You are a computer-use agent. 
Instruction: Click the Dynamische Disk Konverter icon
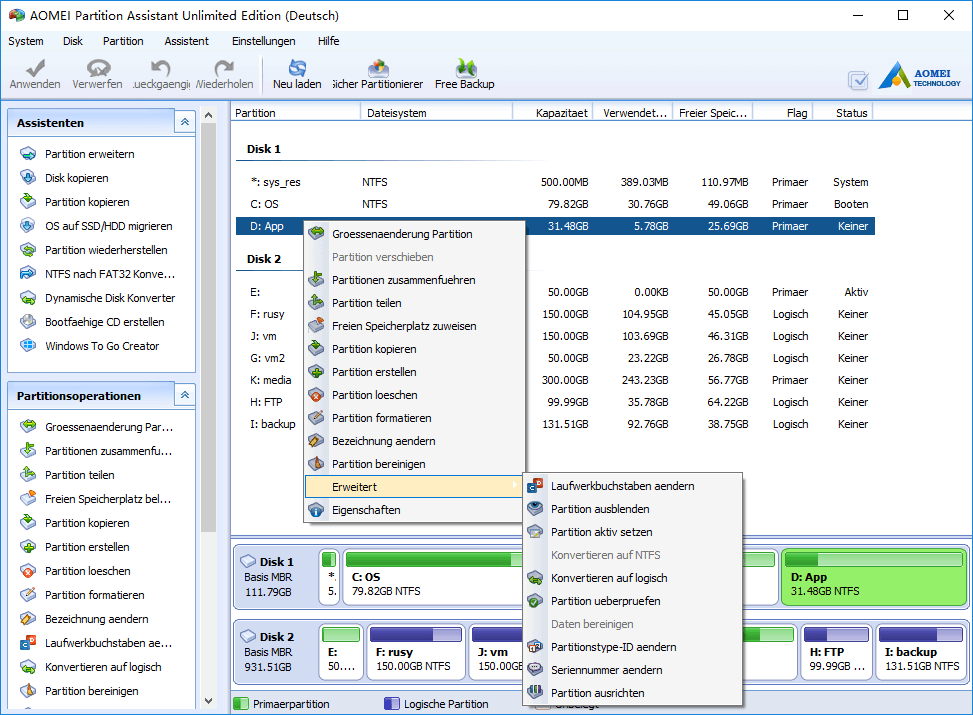[28, 298]
